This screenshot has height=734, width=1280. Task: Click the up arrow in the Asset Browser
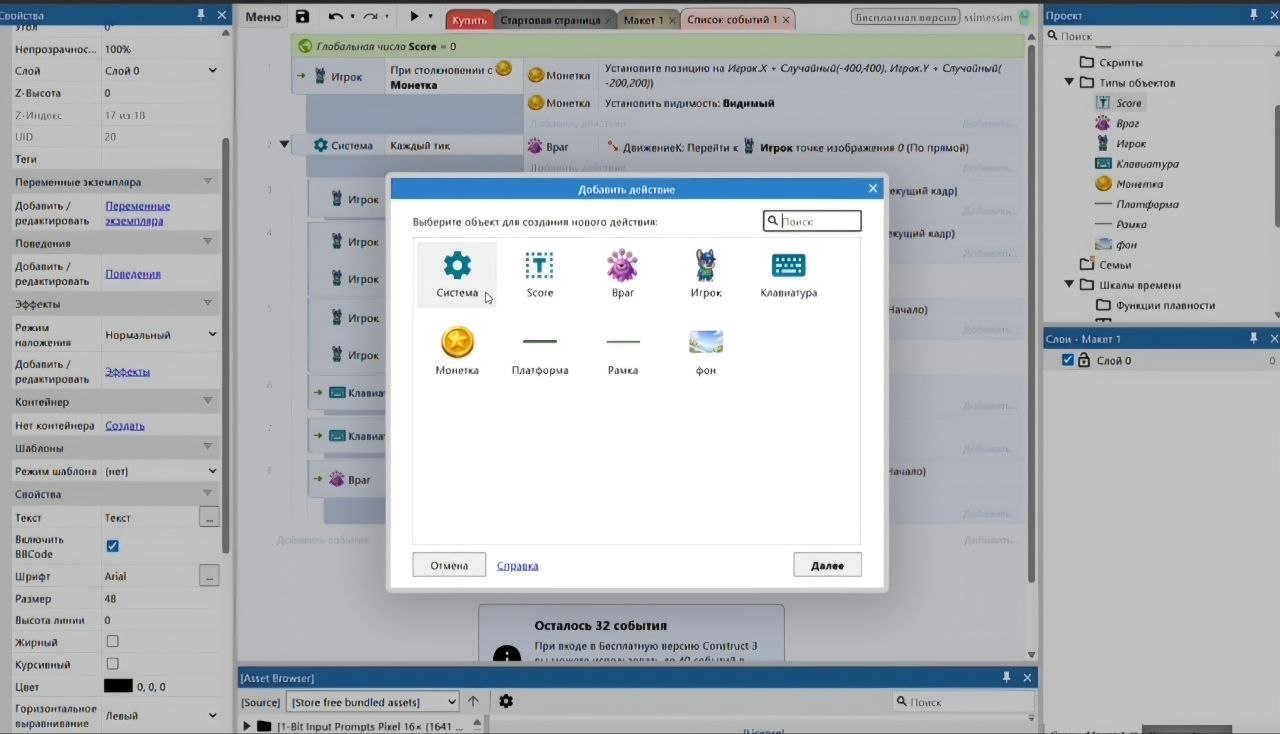point(473,701)
